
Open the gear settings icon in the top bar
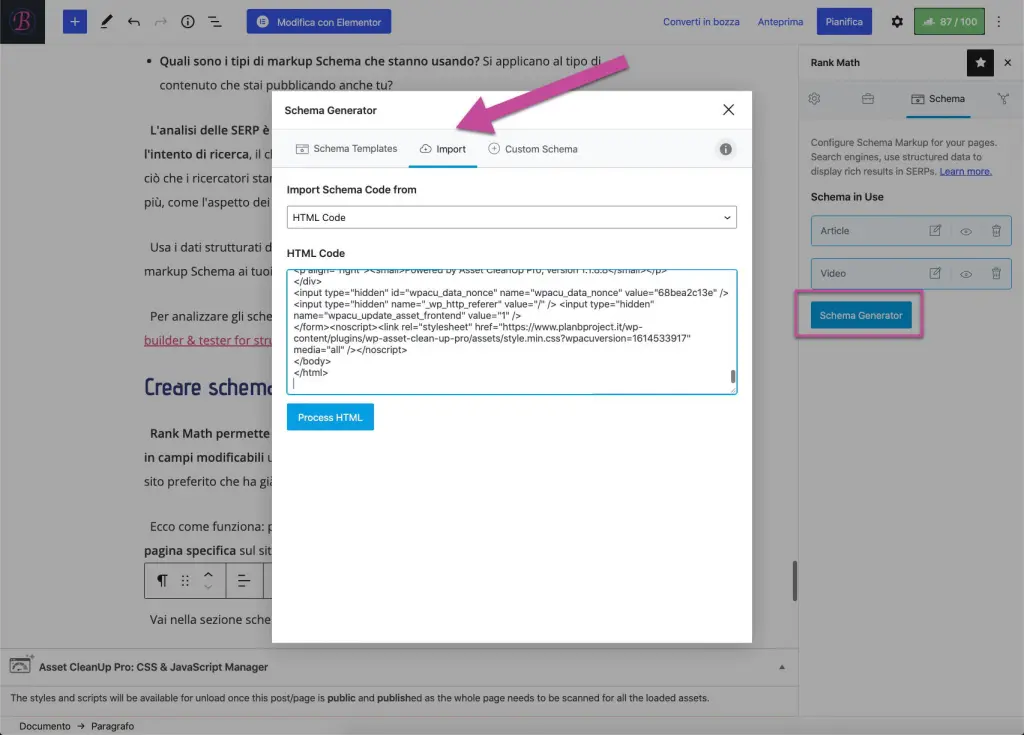[x=897, y=22]
